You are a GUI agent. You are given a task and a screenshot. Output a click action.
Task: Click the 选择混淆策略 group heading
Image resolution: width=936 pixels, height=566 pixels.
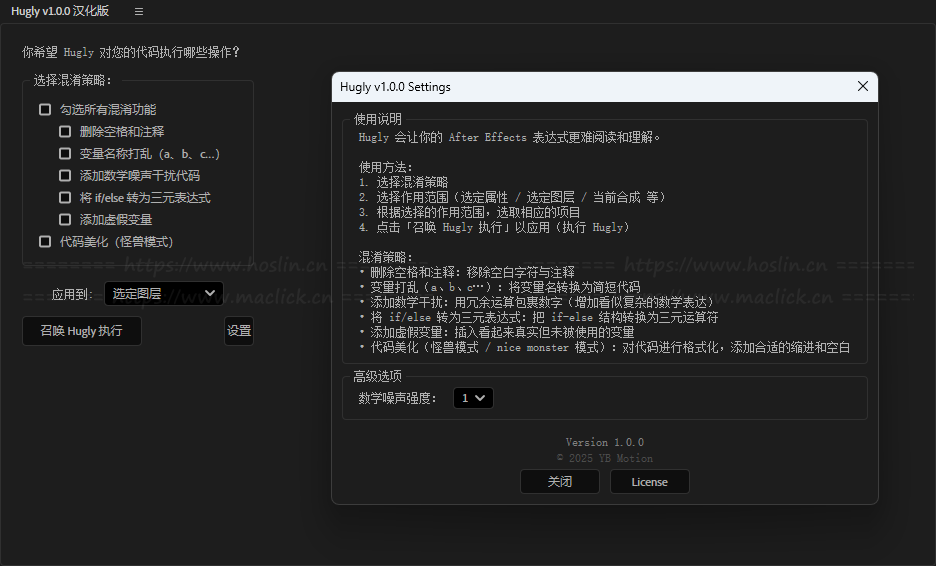[x=72, y=80]
